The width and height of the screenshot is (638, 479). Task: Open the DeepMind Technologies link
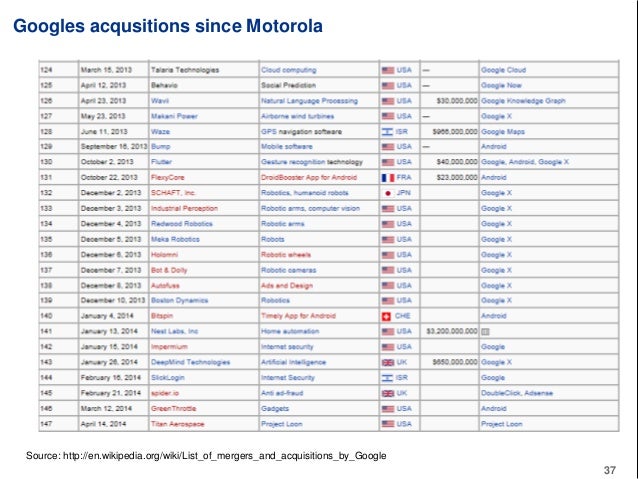pos(190,363)
